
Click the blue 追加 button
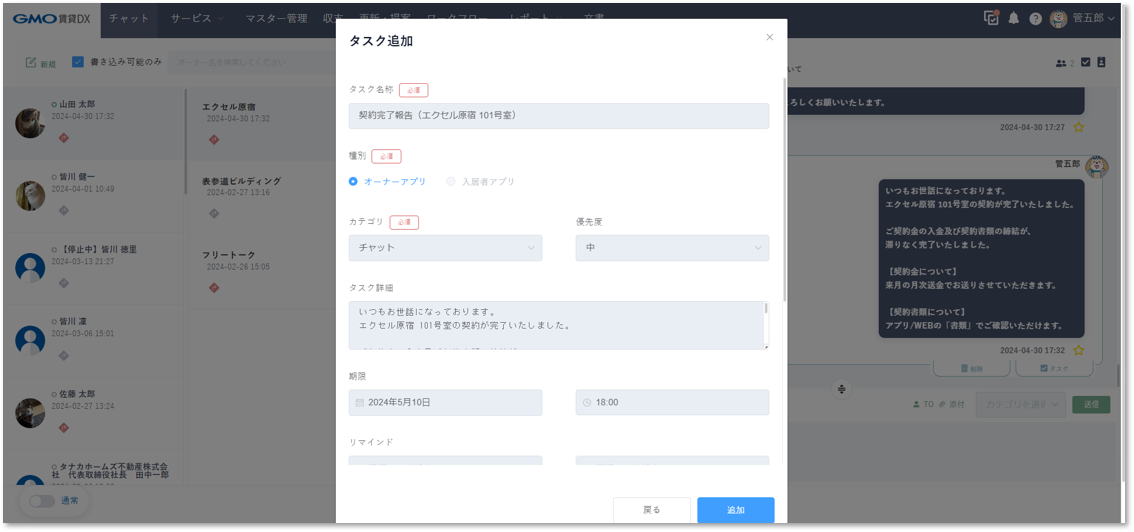pyautogui.click(x=735, y=509)
